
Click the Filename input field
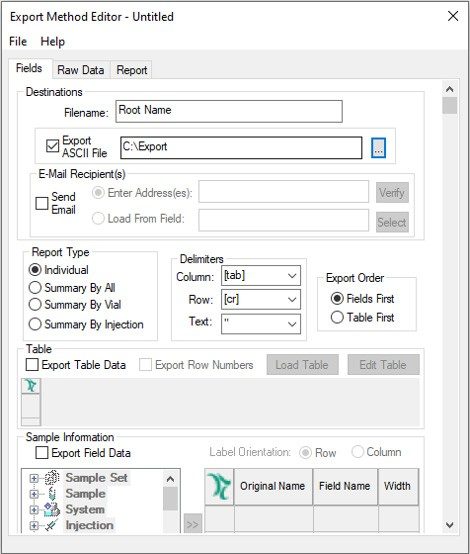[229, 112]
